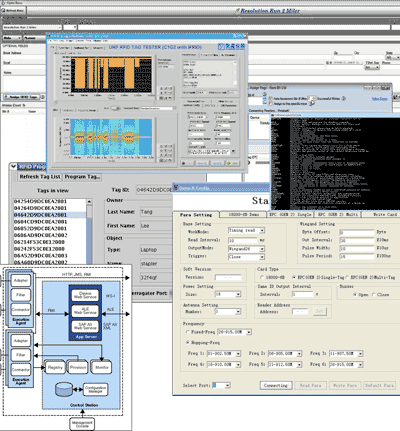
Task: Switch to the EPC GEN 2 Single tab
Action: (x=290, y=215)
